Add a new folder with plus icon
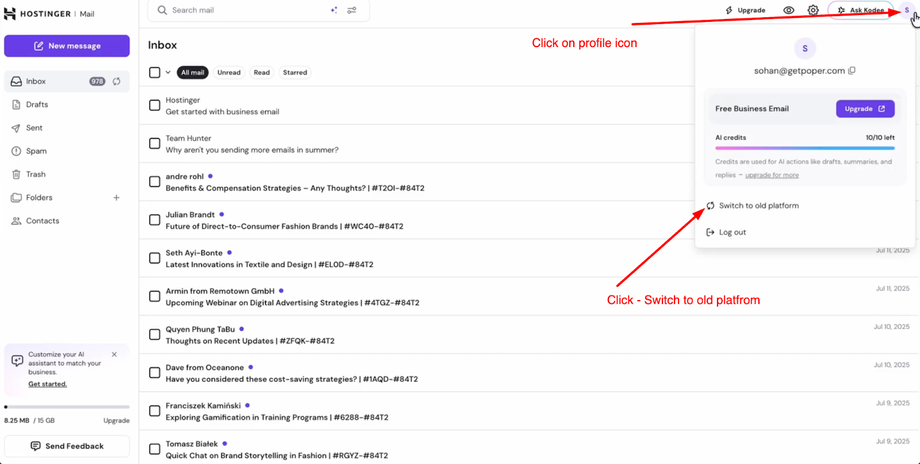920x464 pixels. click(116, 198)
